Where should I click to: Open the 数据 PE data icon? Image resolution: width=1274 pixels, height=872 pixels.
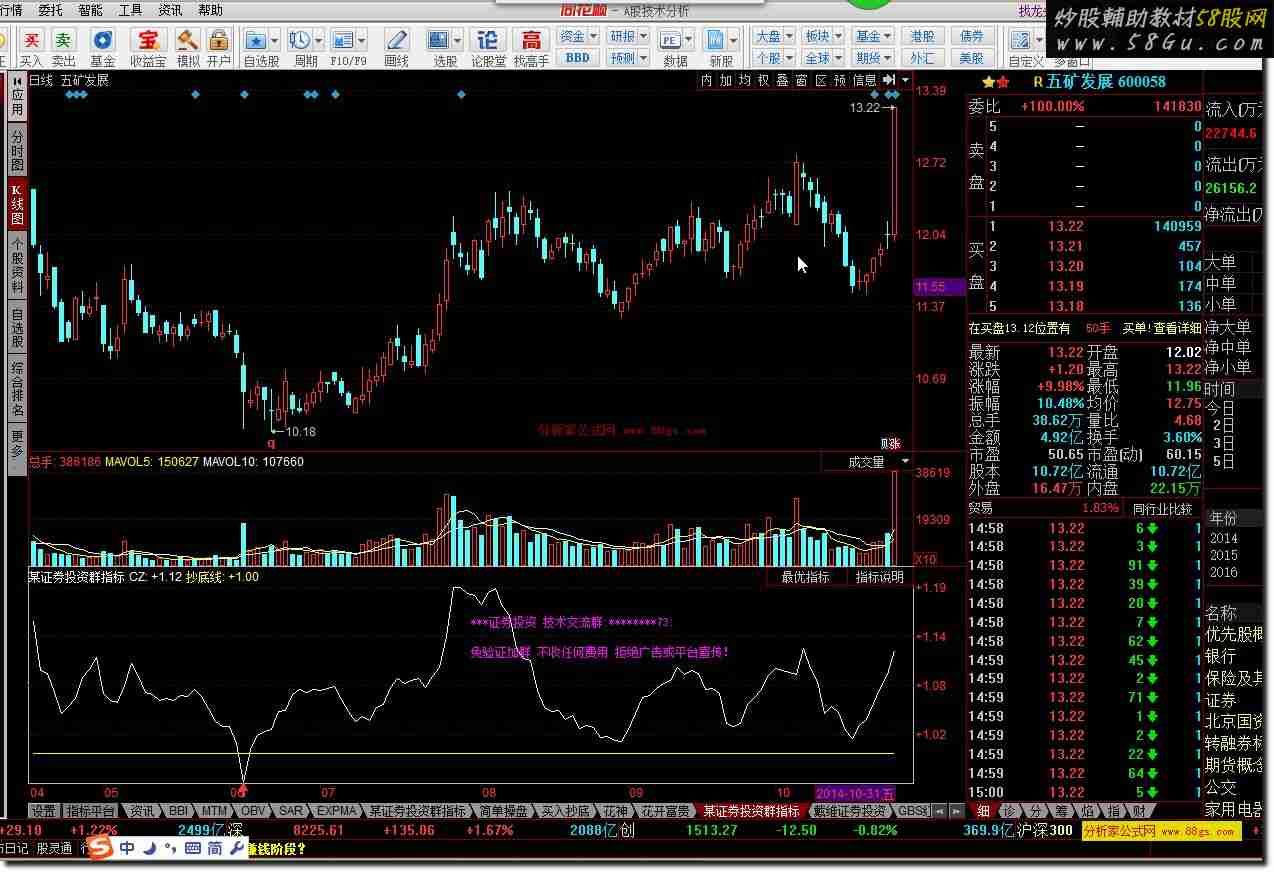pos(670,40)
